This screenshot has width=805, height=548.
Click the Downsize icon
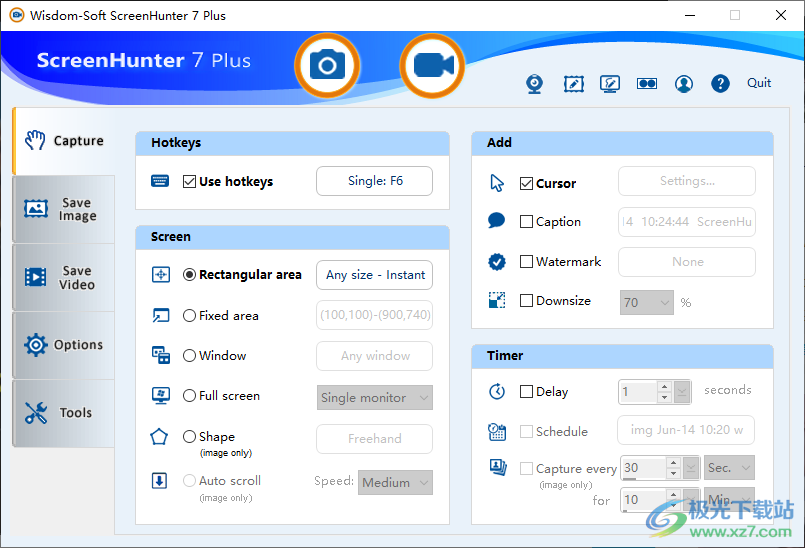click(x=497, y=300)
